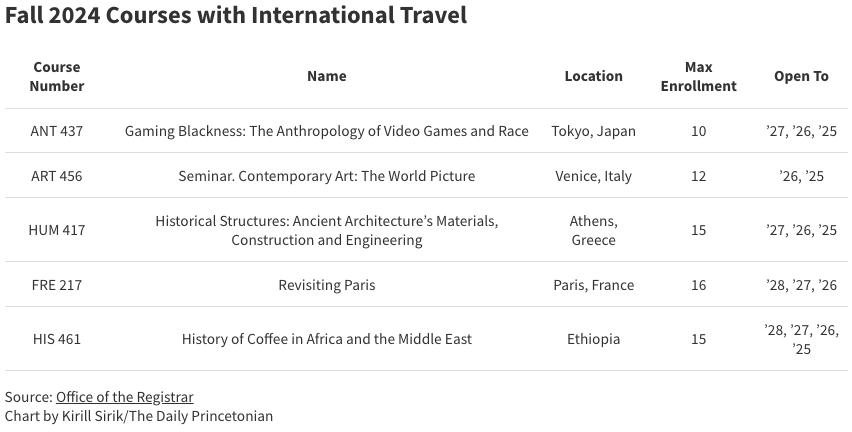Click the Location column header
Screen dimensions: 852x432
[x=593, y=76]
